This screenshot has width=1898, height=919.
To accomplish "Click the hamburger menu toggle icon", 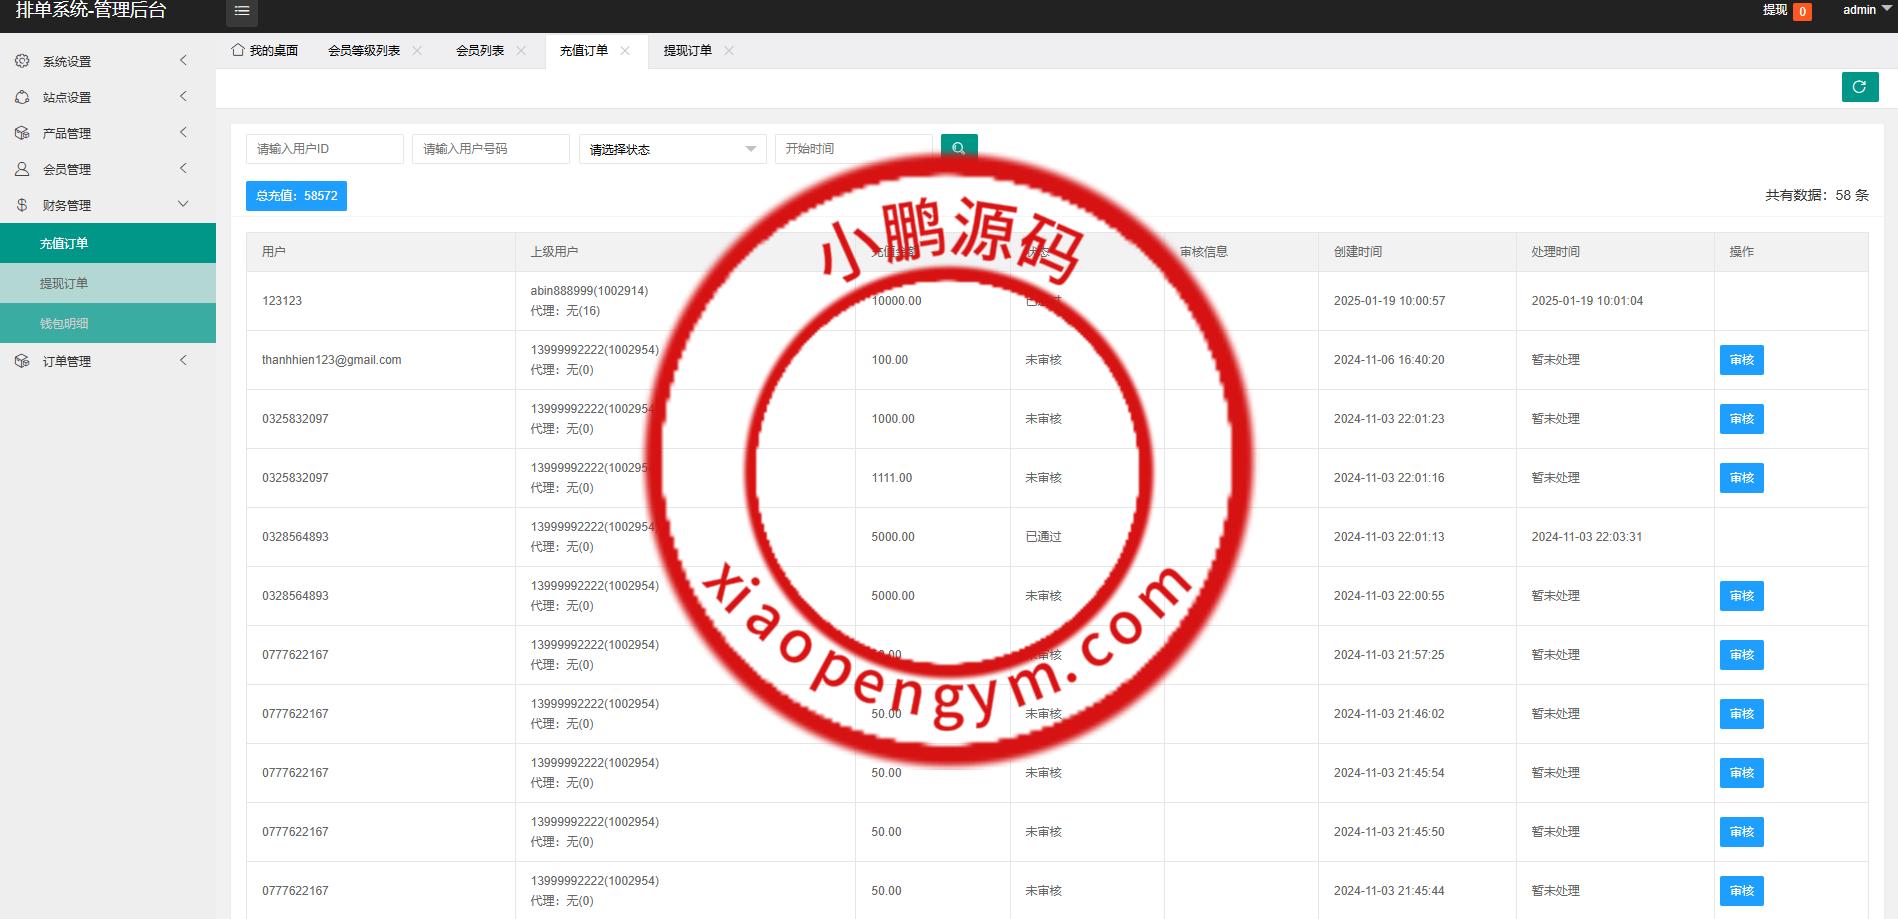I will pos(241,11).
